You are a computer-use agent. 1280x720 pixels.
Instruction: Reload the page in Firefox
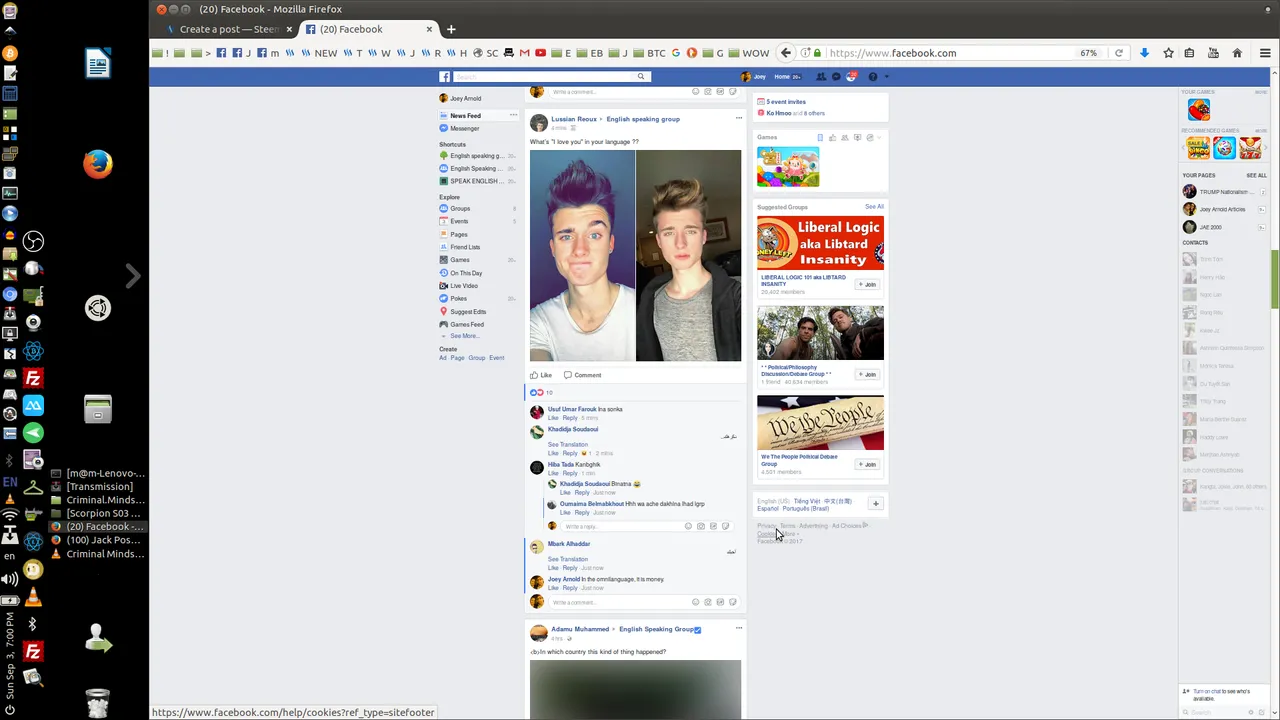coord(1119,53)
